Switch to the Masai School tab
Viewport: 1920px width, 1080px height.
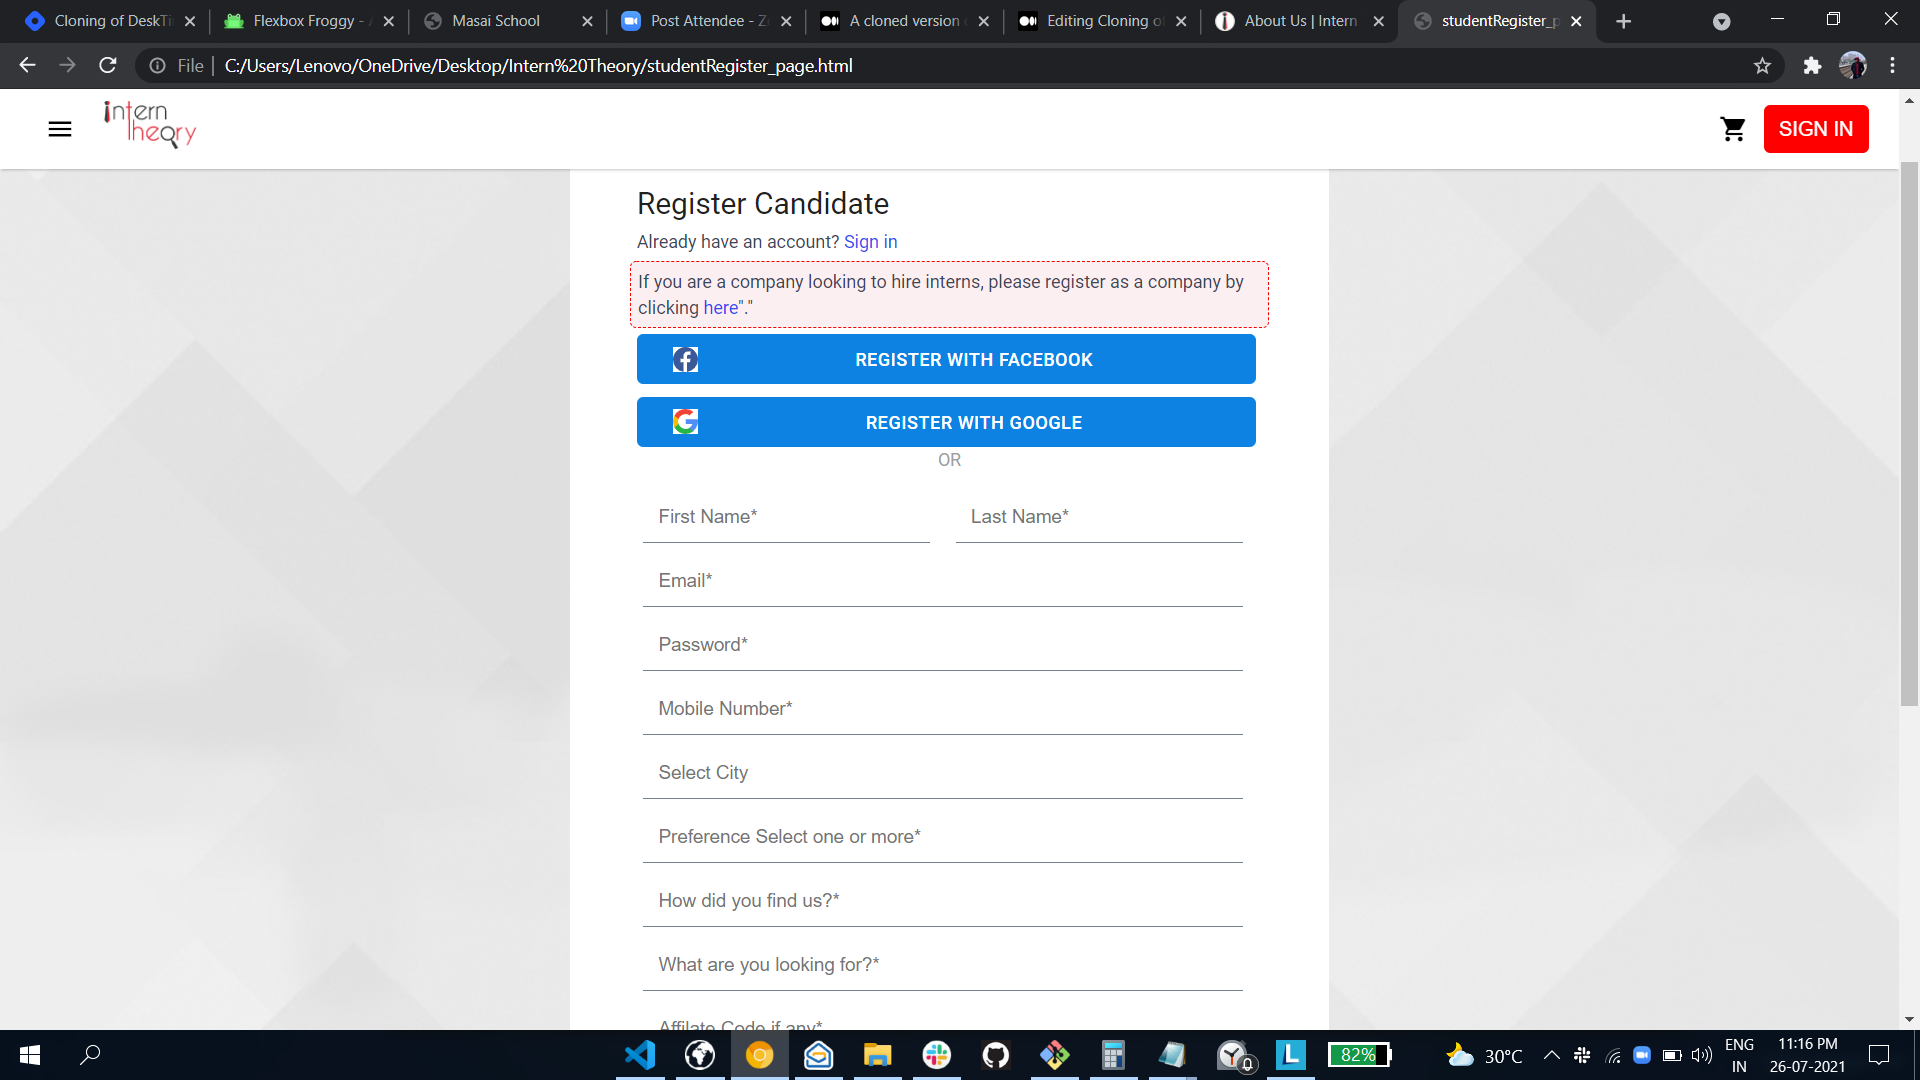[x=496, y=21]
